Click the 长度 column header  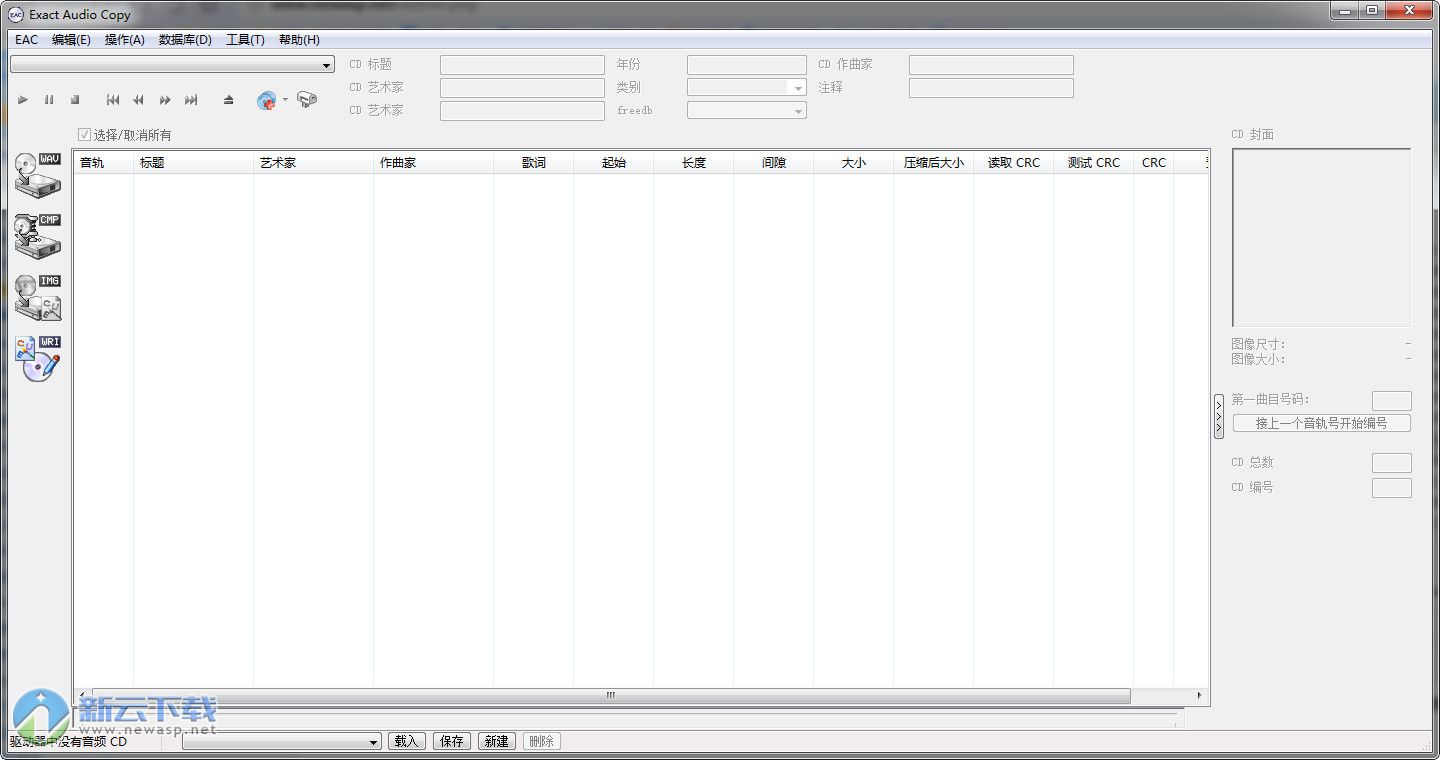click(x=693, y=162)
